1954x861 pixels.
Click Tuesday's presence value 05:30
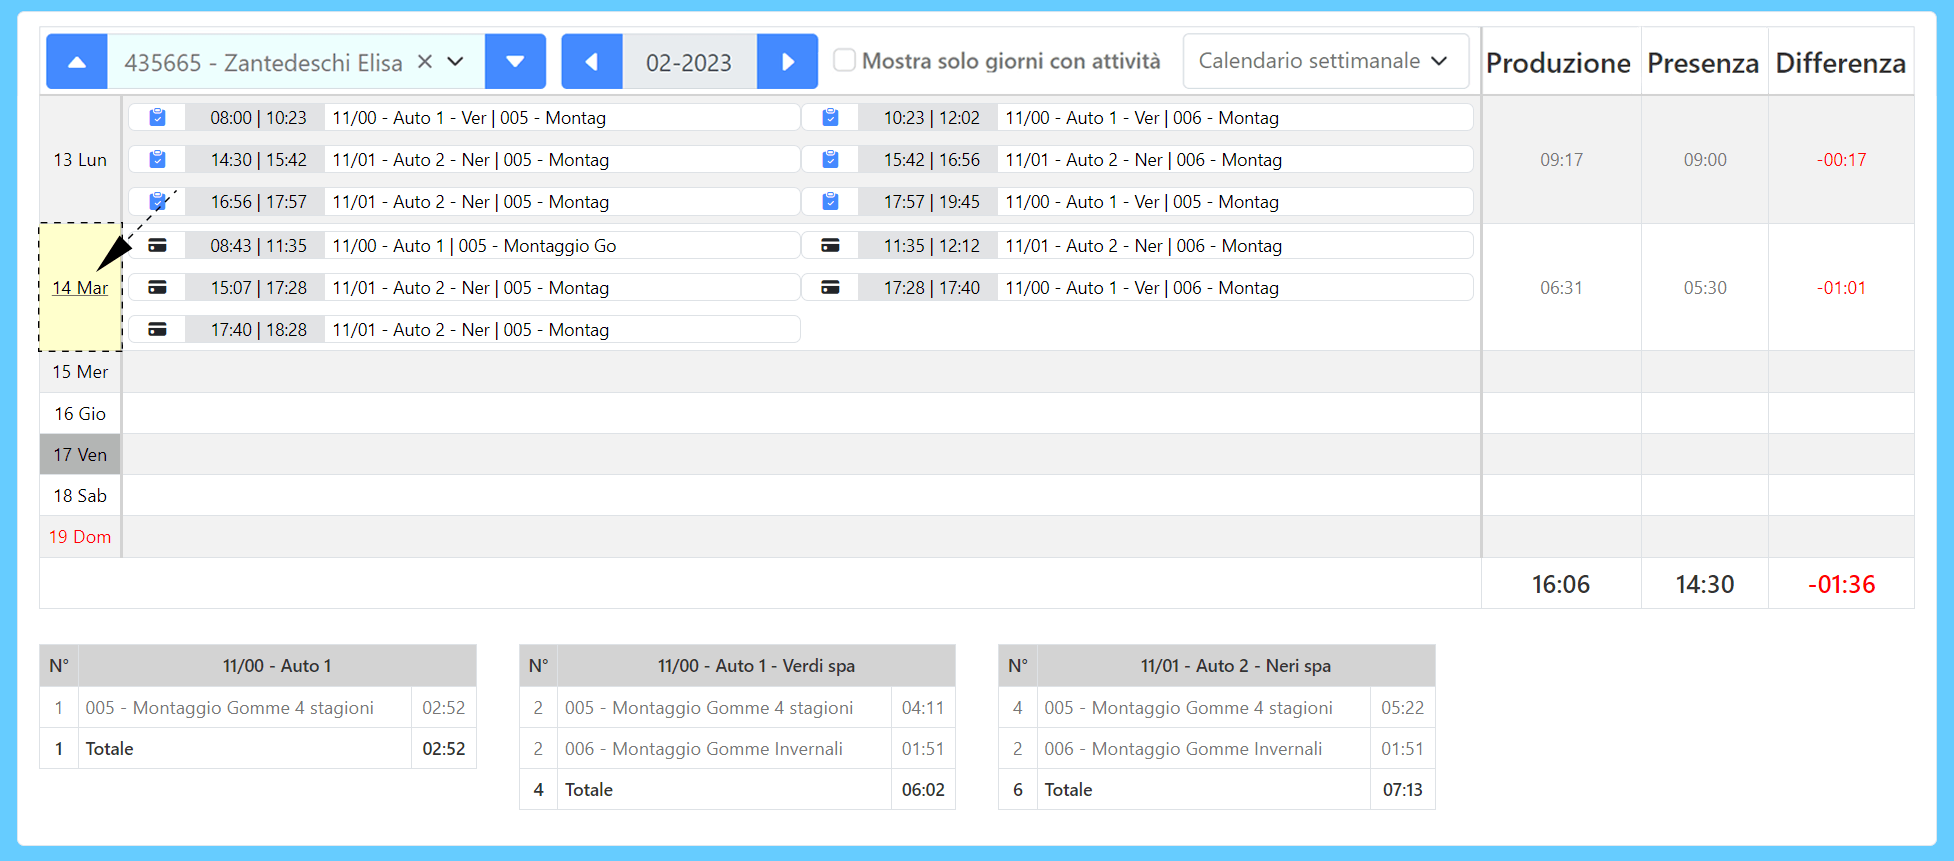pos(1704,288)
